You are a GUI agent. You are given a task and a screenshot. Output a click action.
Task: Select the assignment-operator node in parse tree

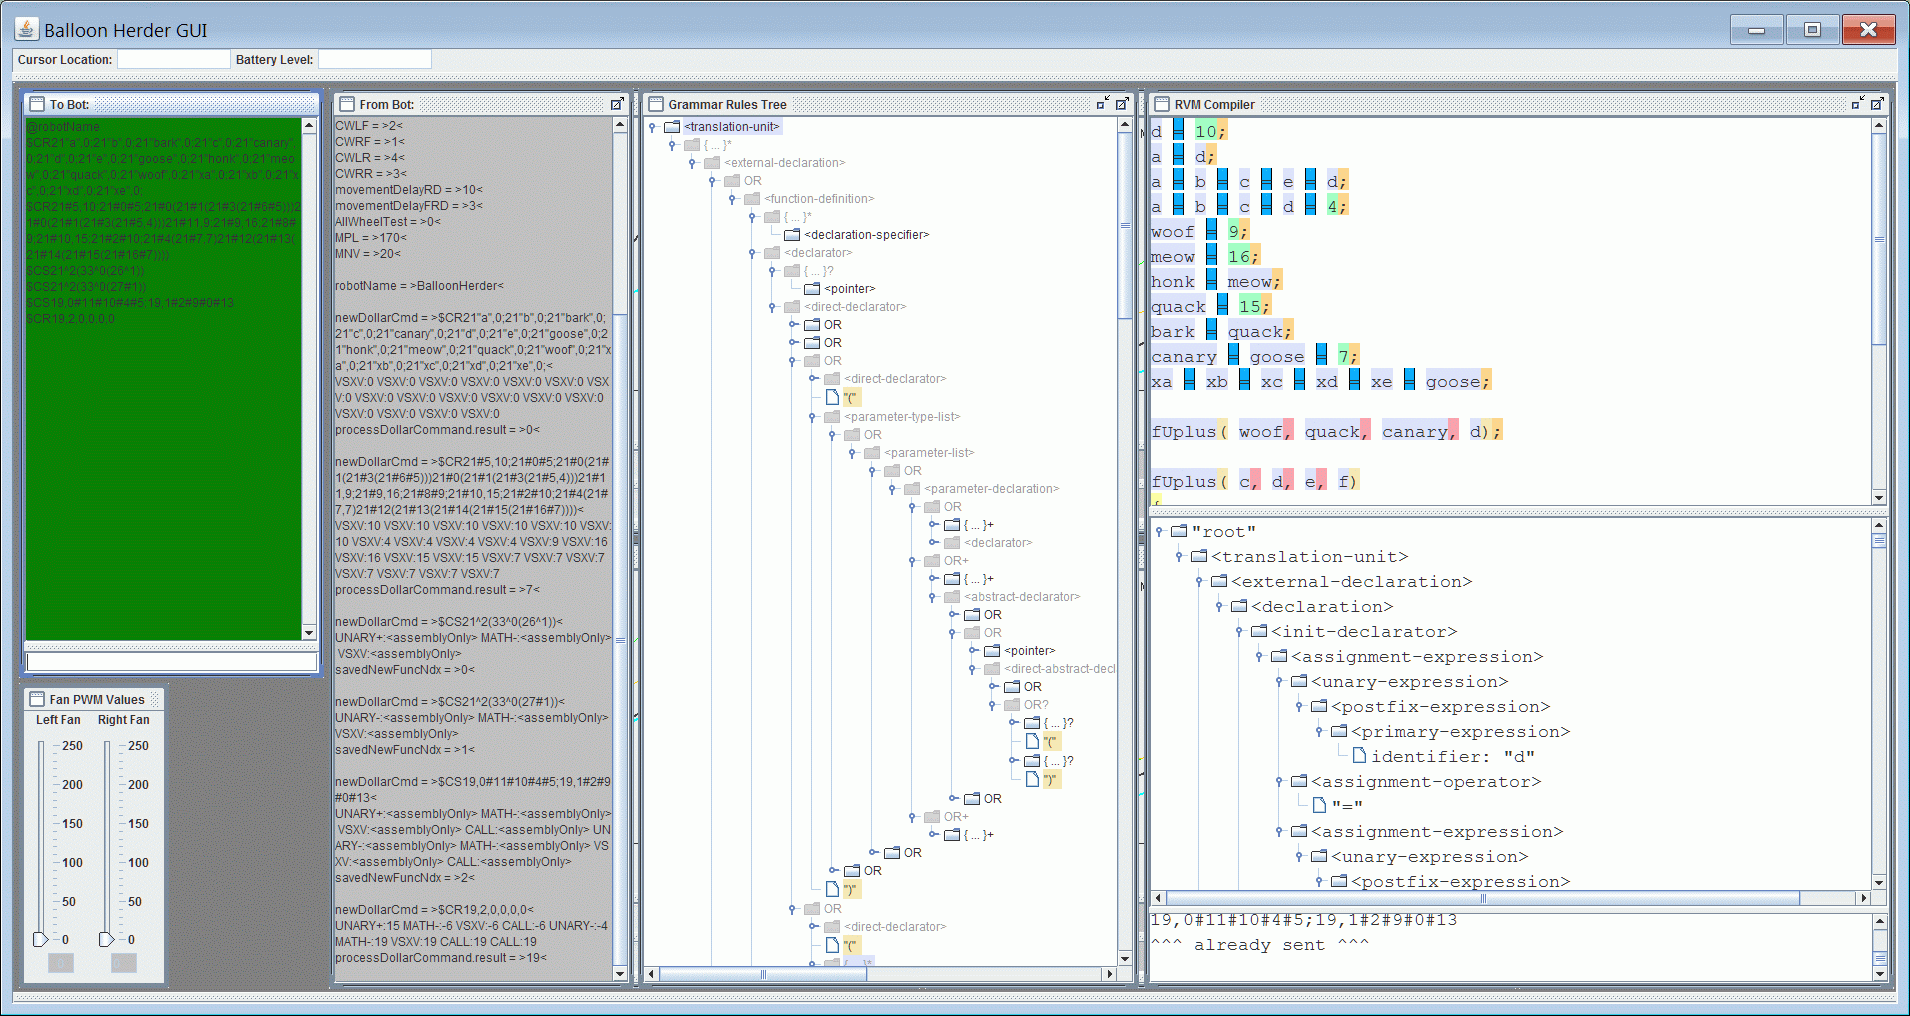(x=1425, y=782)
